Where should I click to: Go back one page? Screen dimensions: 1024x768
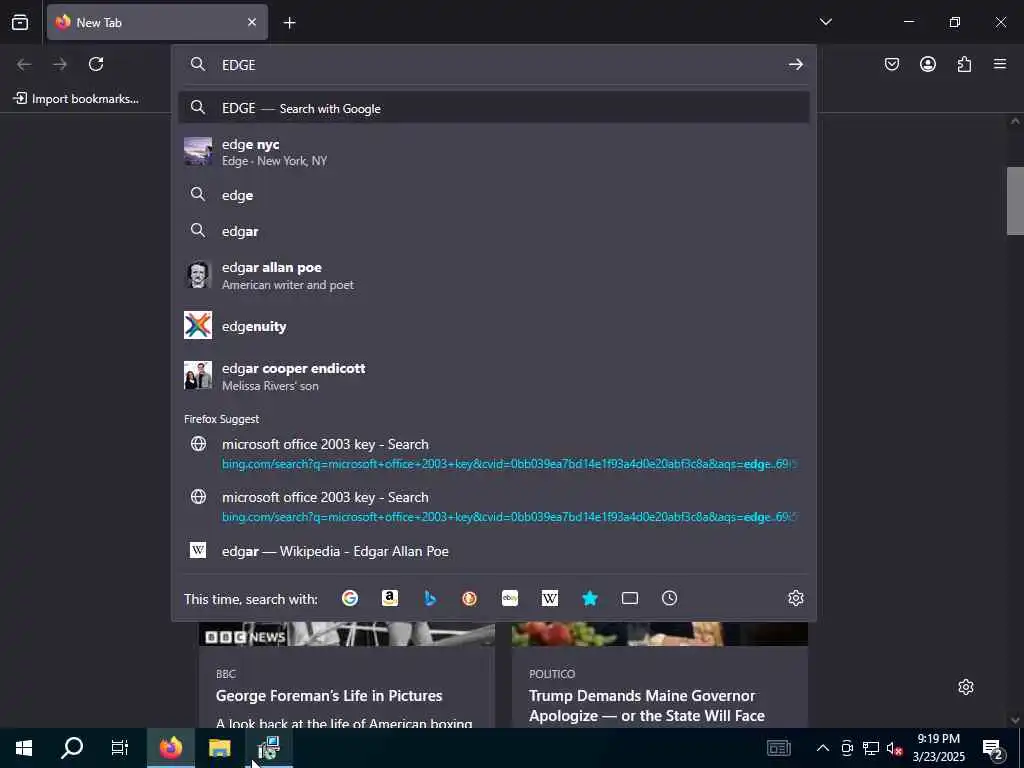[x=24, y=64]
